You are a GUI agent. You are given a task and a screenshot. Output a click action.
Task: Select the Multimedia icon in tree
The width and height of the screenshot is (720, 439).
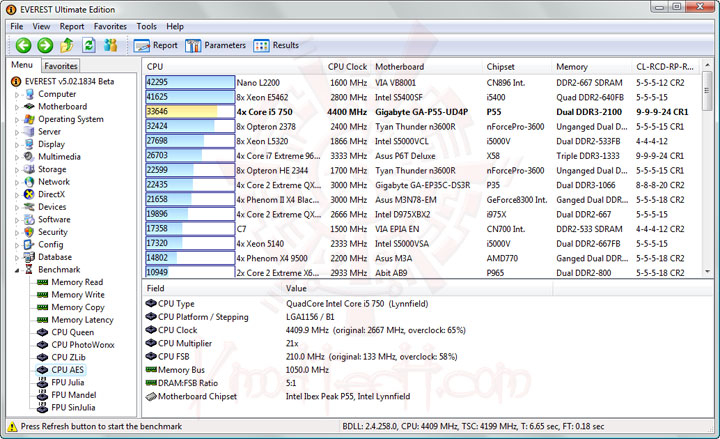(30, 157)
